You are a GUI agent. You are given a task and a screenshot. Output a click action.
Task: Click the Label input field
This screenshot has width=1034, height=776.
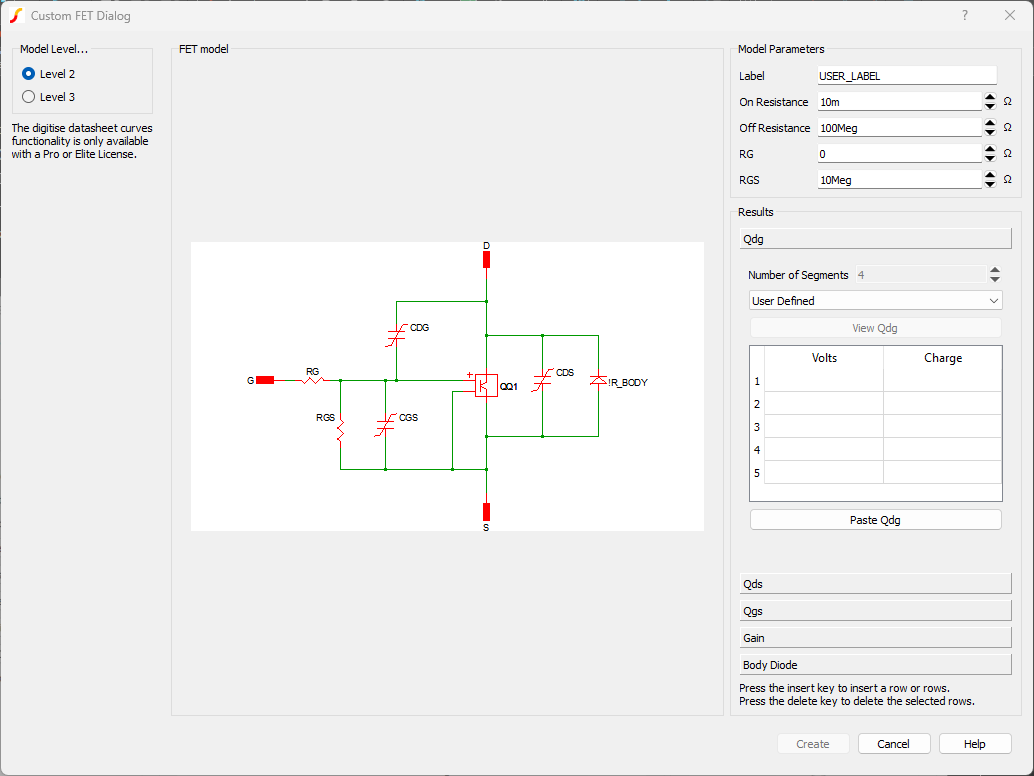click(x=906, y=76)
